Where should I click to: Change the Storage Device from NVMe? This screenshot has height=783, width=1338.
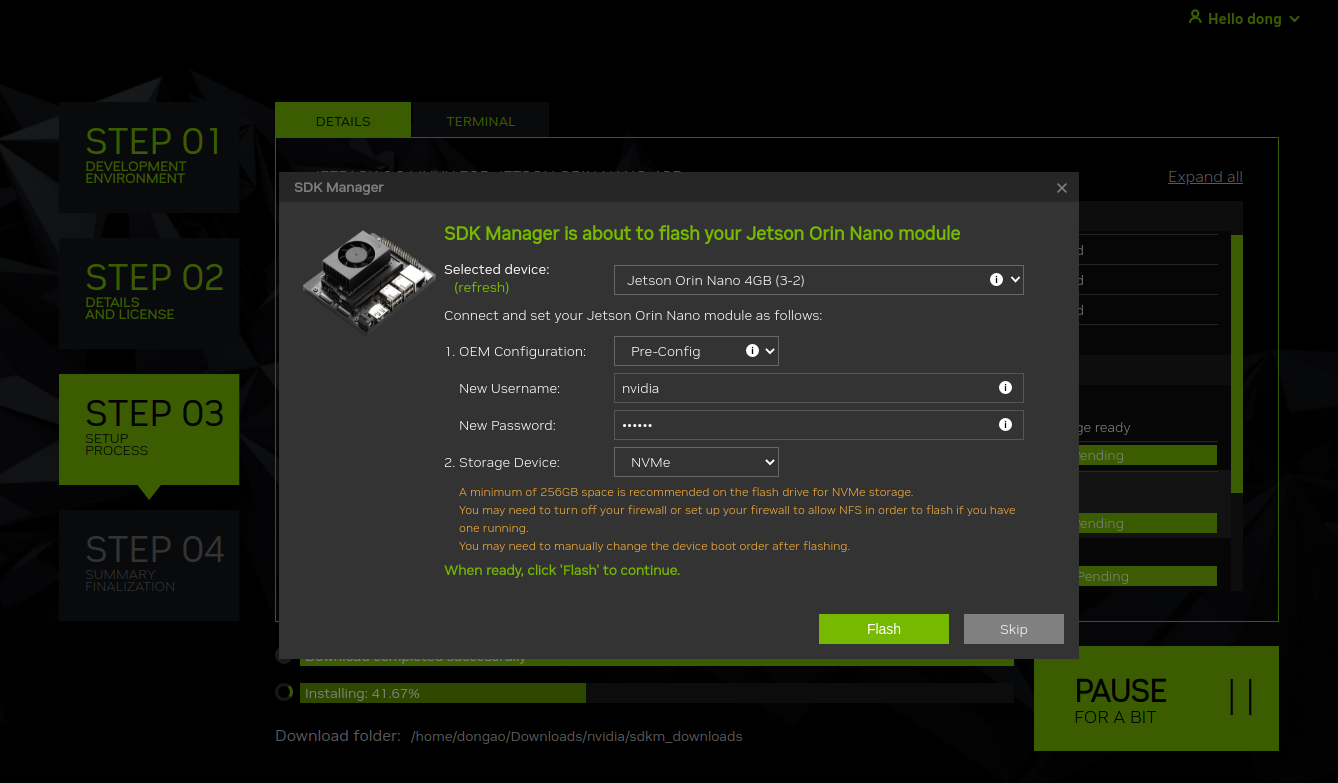click(695, 461)
